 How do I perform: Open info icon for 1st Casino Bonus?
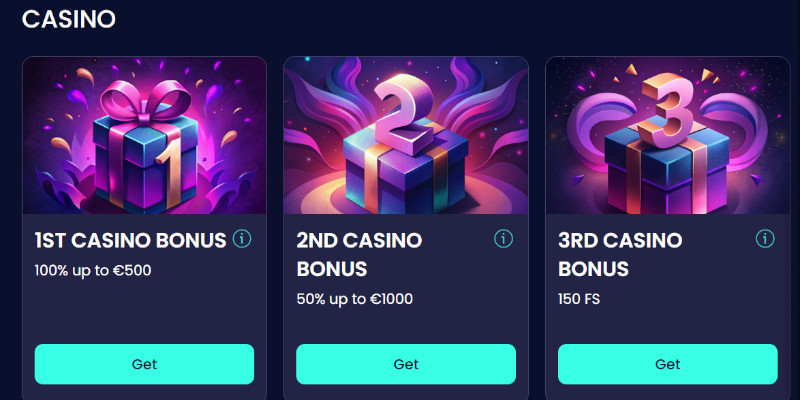242,239
